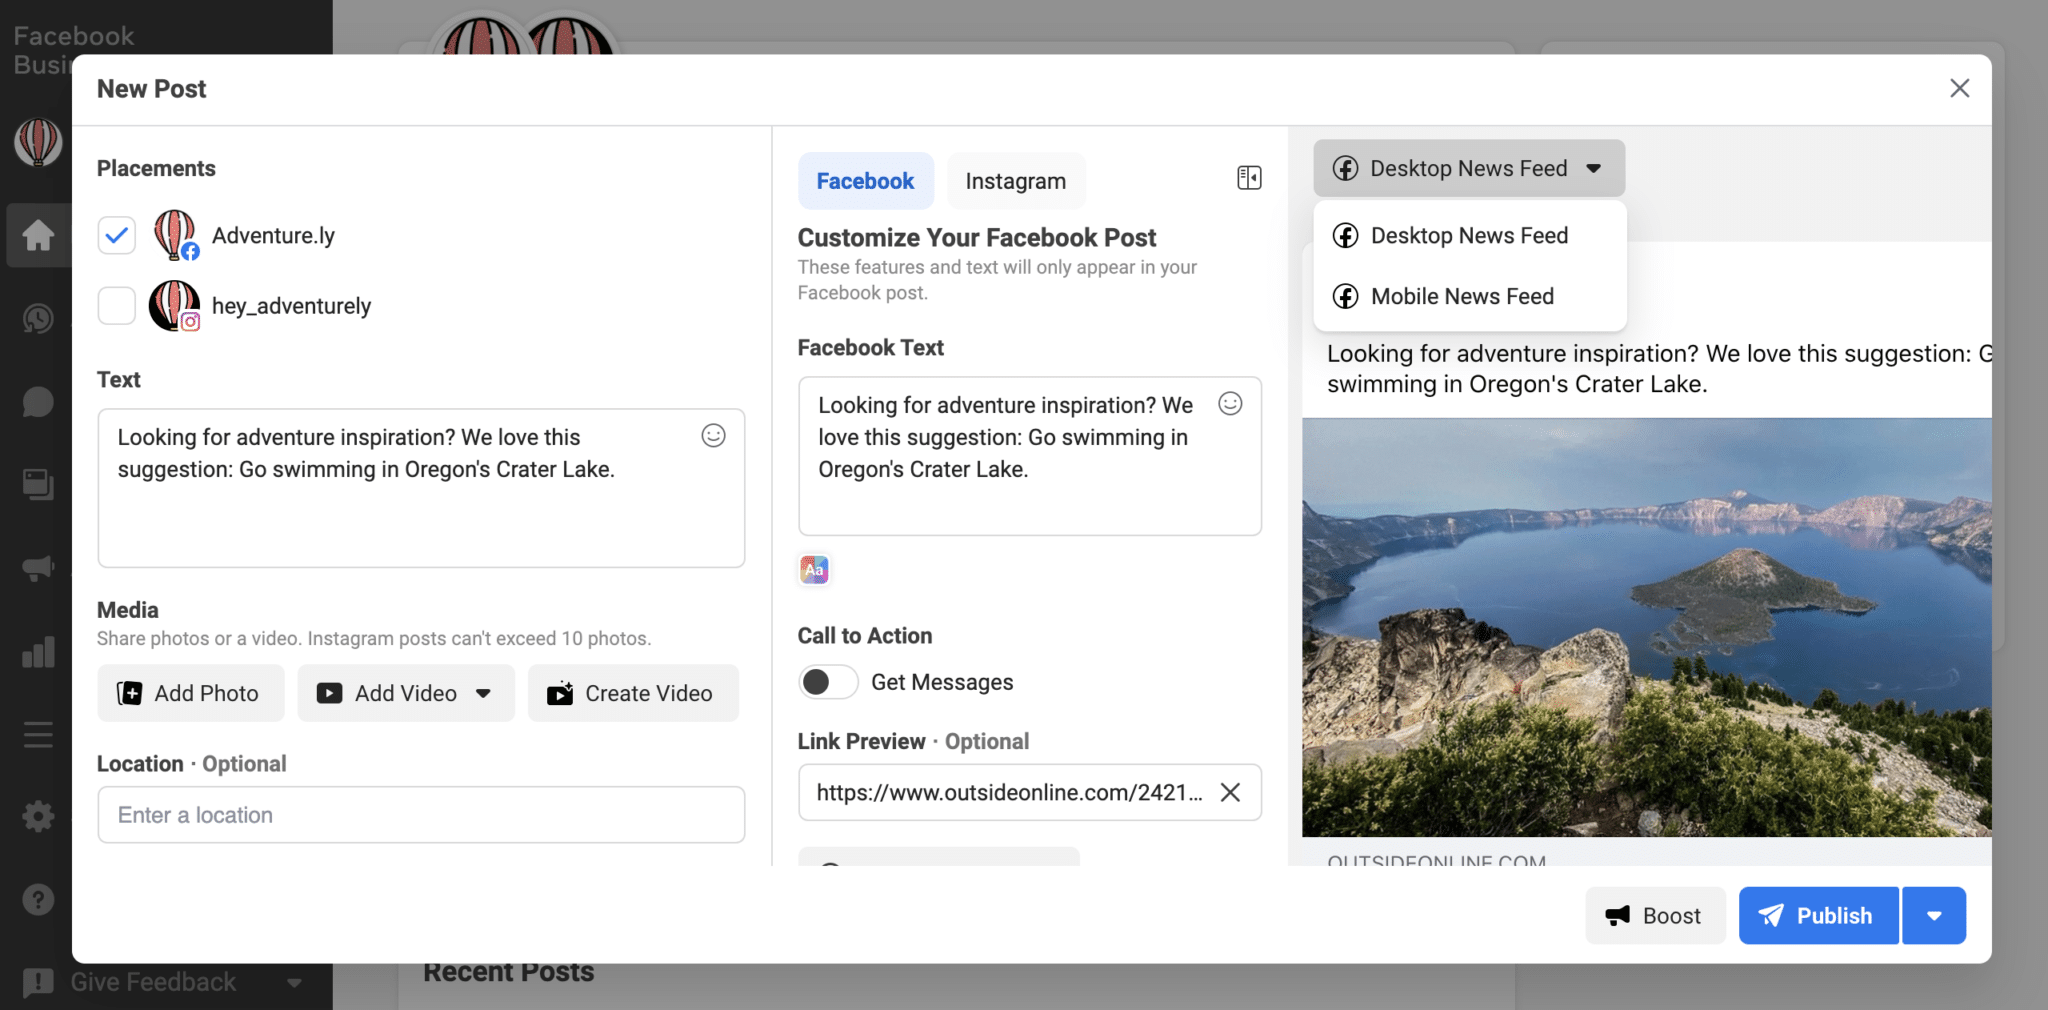Check the hey_adventurely placement
The height and width of the screenshot is (1010, 2048).
[116, 305]
